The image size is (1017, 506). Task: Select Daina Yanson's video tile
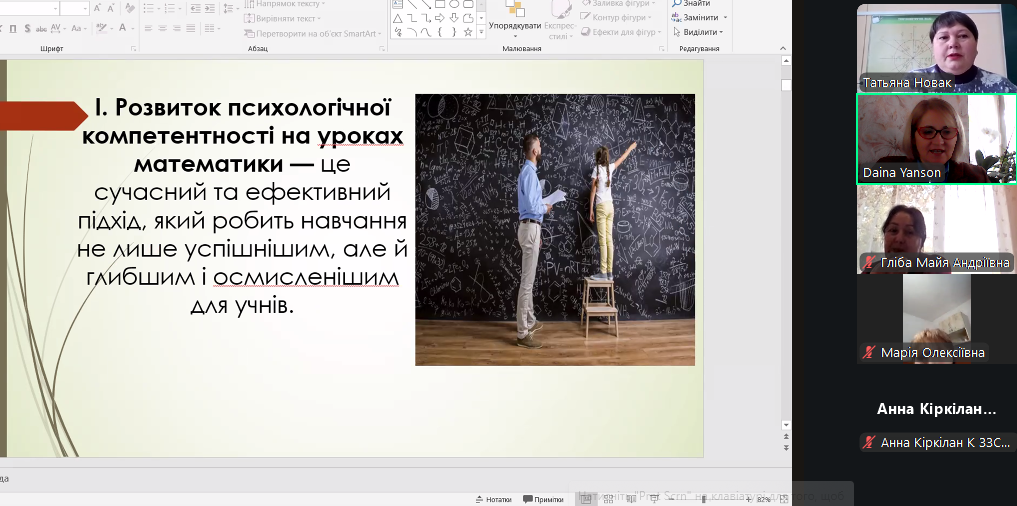[936, 139]
